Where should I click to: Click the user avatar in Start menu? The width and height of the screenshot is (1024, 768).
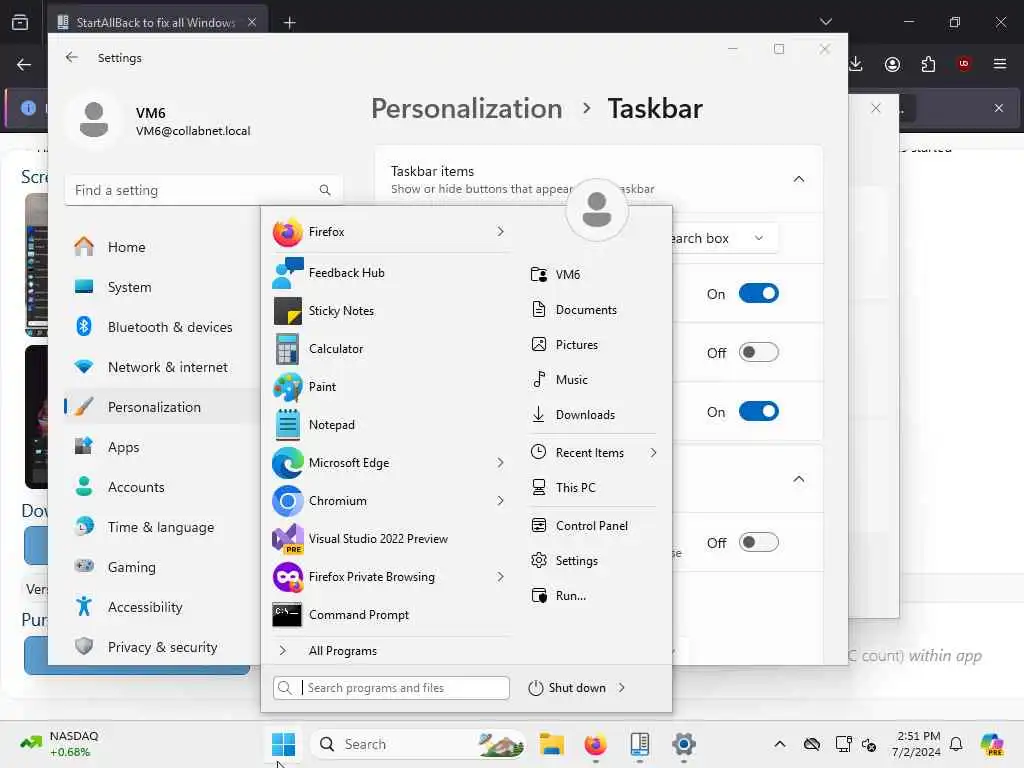(597, 210)
